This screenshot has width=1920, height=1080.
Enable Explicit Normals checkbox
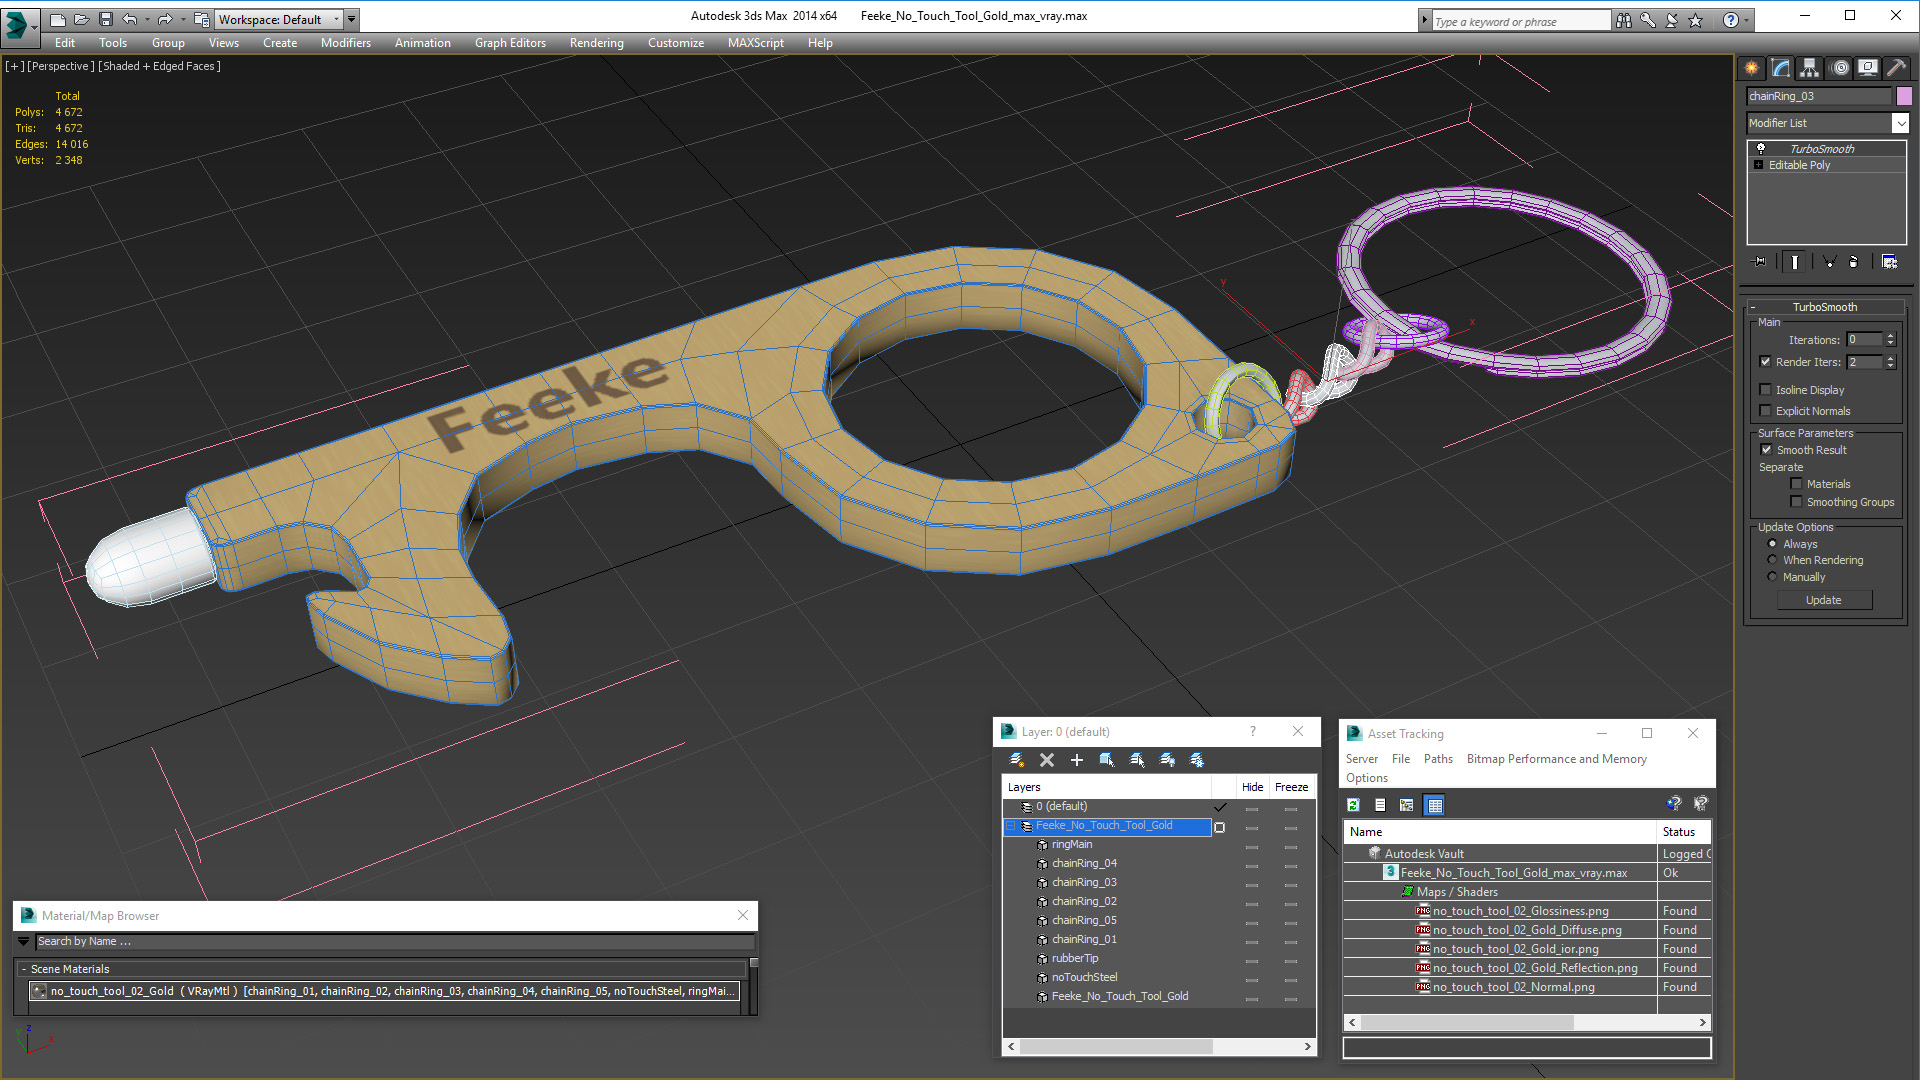click(1766, 411)
